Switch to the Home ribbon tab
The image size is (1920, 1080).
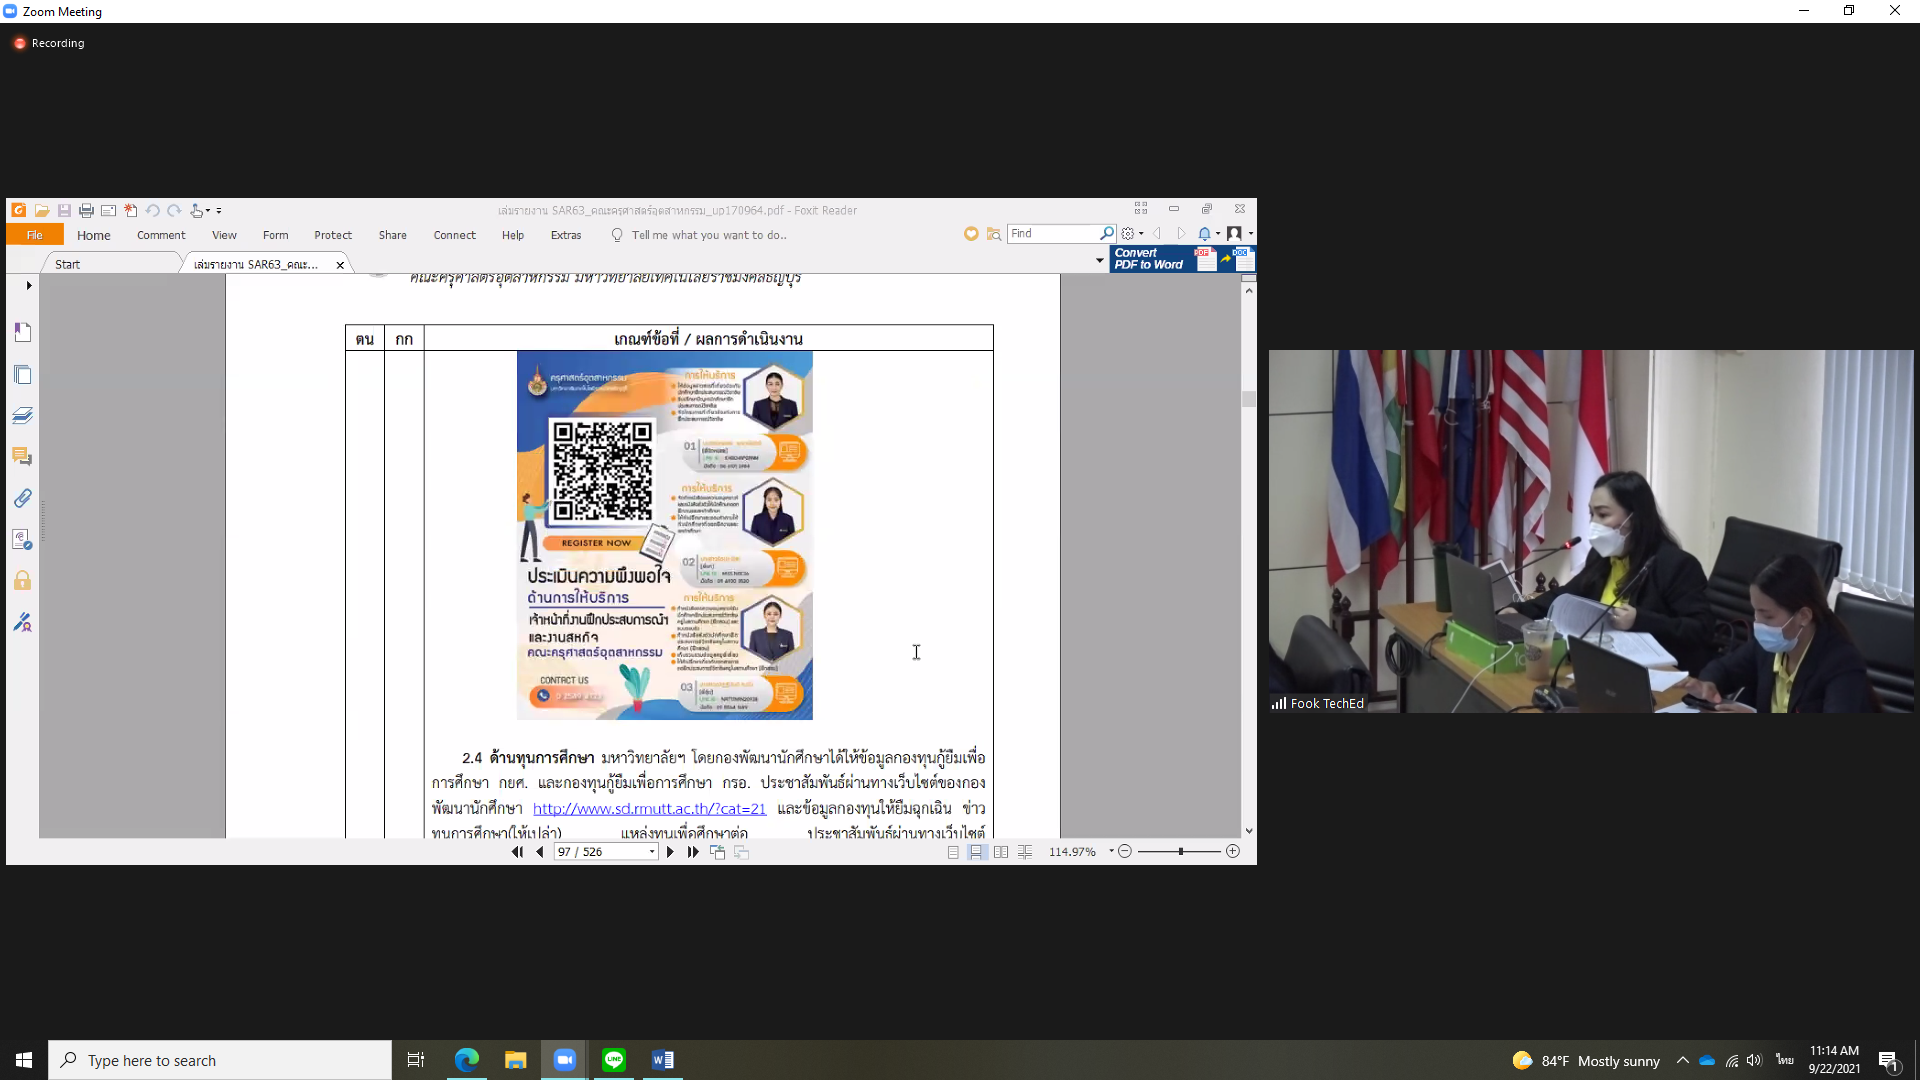click(x=94, y=235)
